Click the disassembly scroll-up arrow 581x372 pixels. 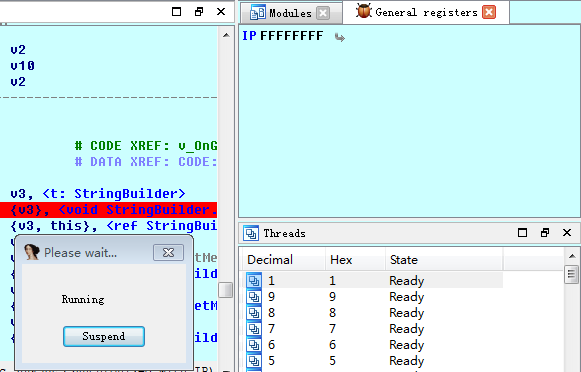click(226, 35)
